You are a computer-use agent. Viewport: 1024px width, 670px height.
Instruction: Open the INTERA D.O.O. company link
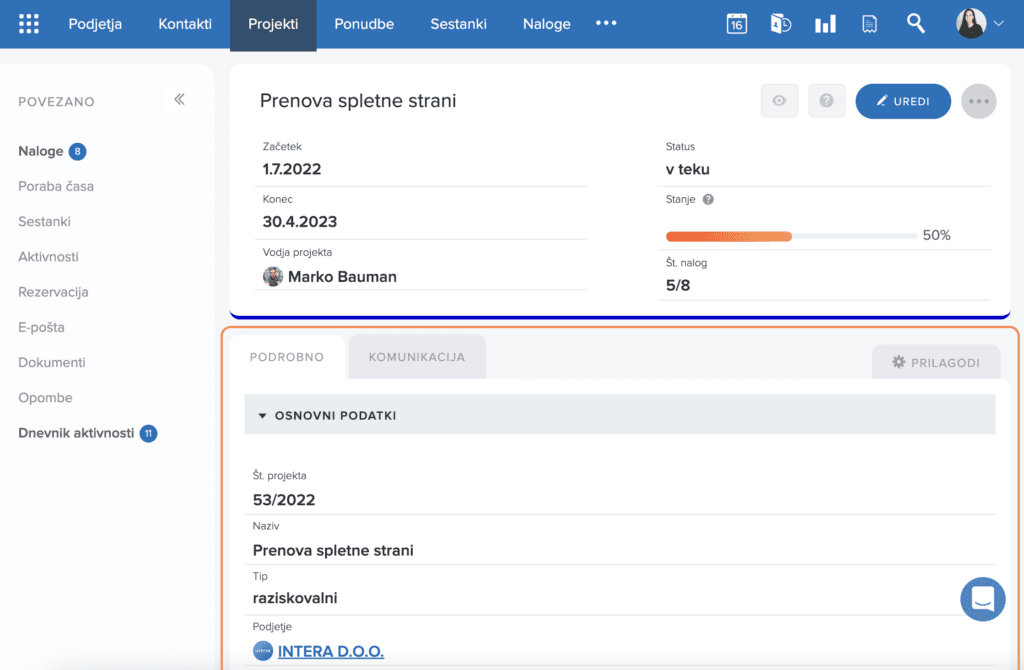(331, 651)
